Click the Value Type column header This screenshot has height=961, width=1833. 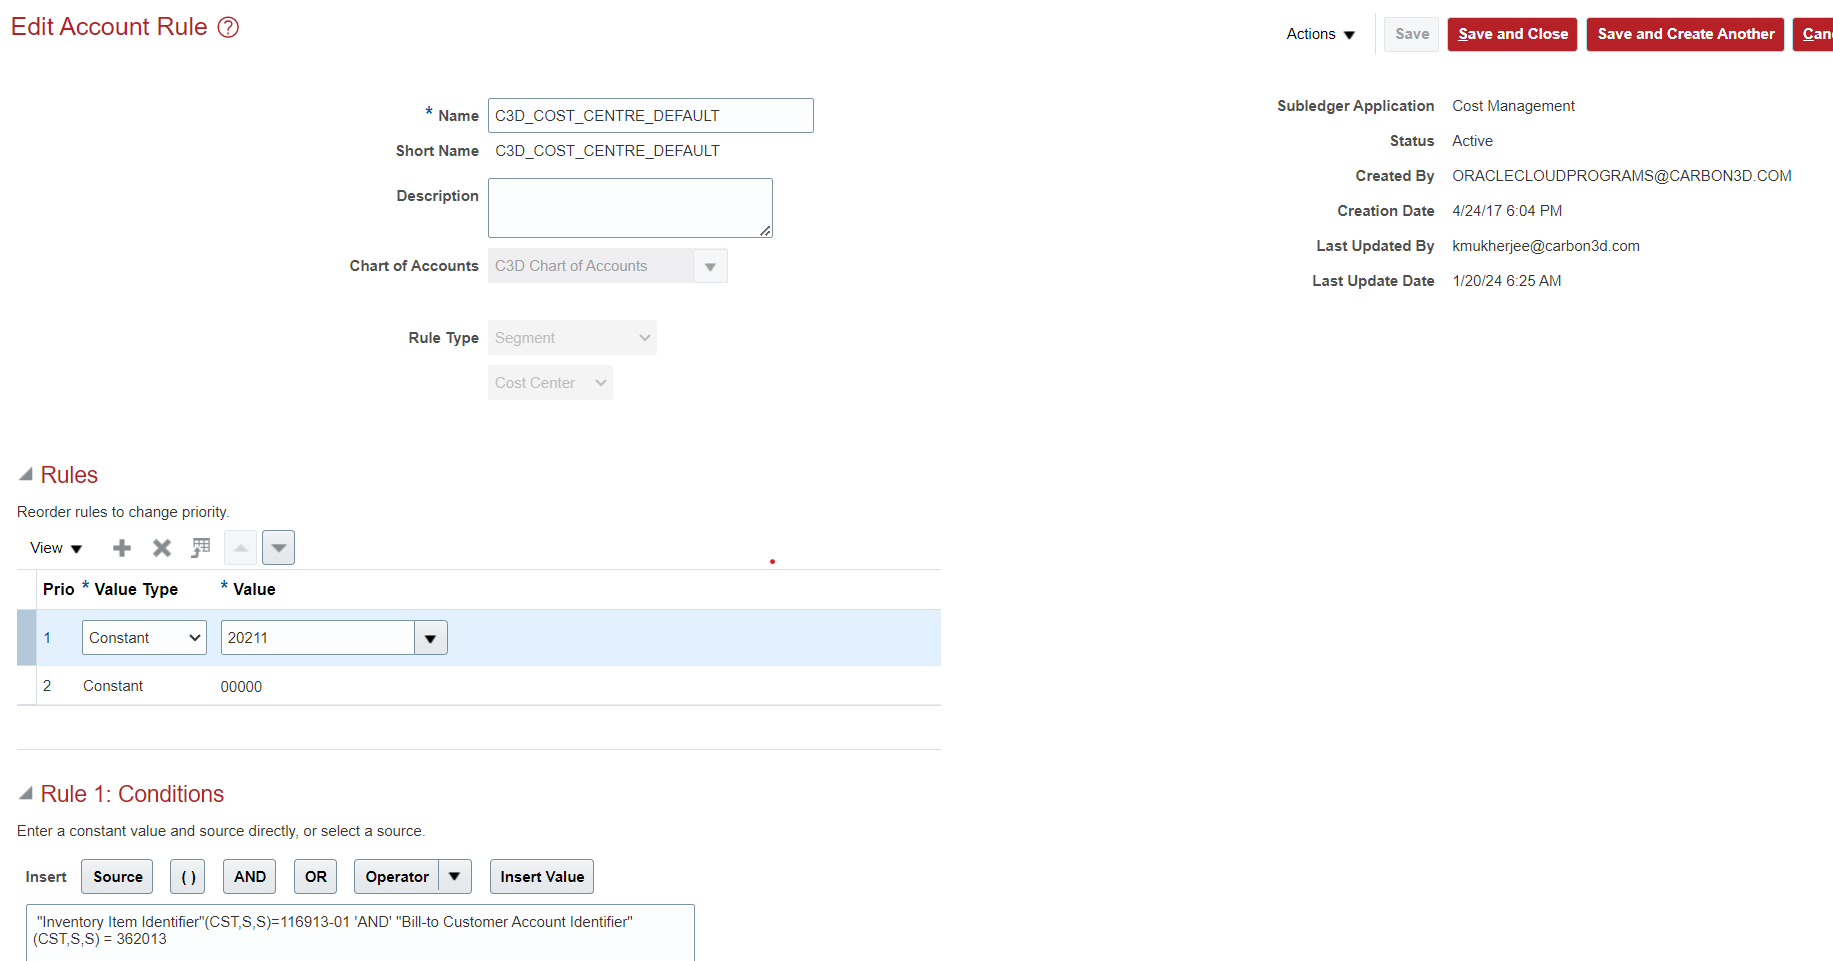tap(136, 589)
